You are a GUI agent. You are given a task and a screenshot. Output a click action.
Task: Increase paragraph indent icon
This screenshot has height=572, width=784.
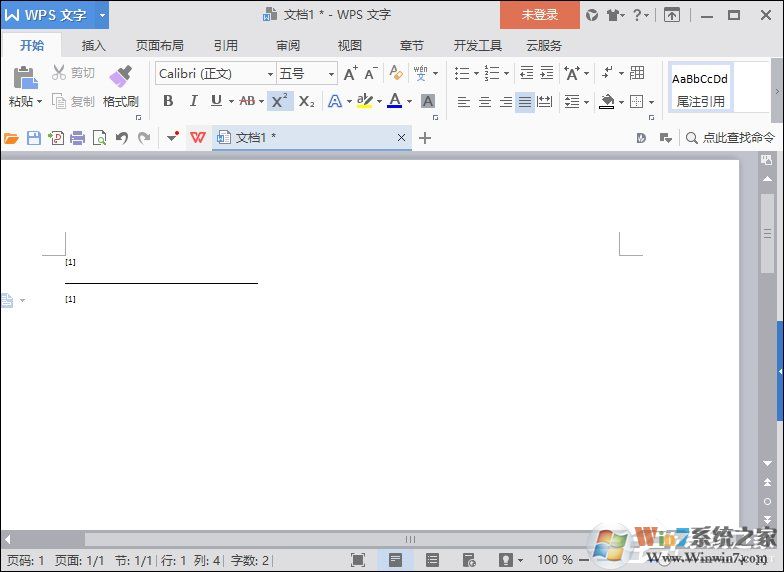[546, 73]
